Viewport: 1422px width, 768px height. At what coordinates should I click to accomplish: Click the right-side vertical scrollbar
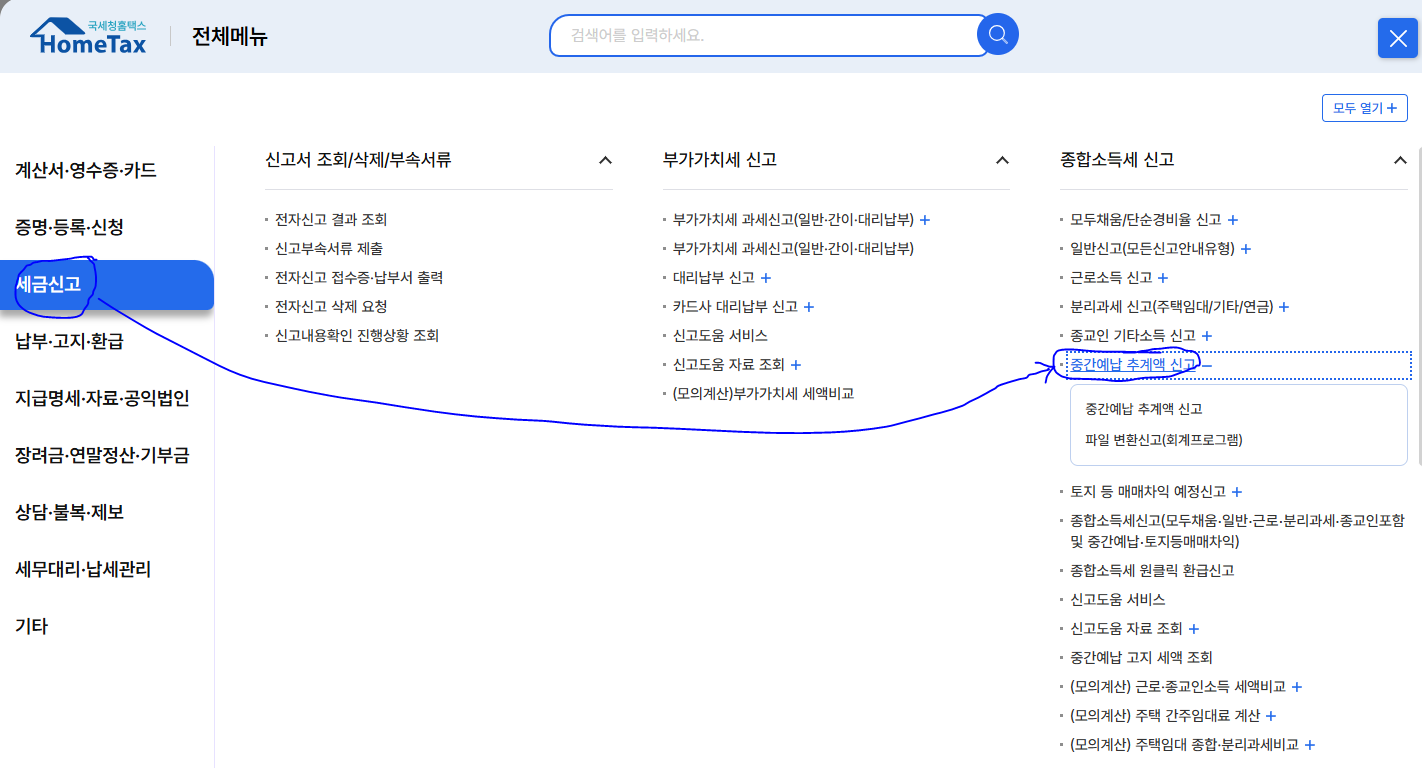click(1417, 400)
